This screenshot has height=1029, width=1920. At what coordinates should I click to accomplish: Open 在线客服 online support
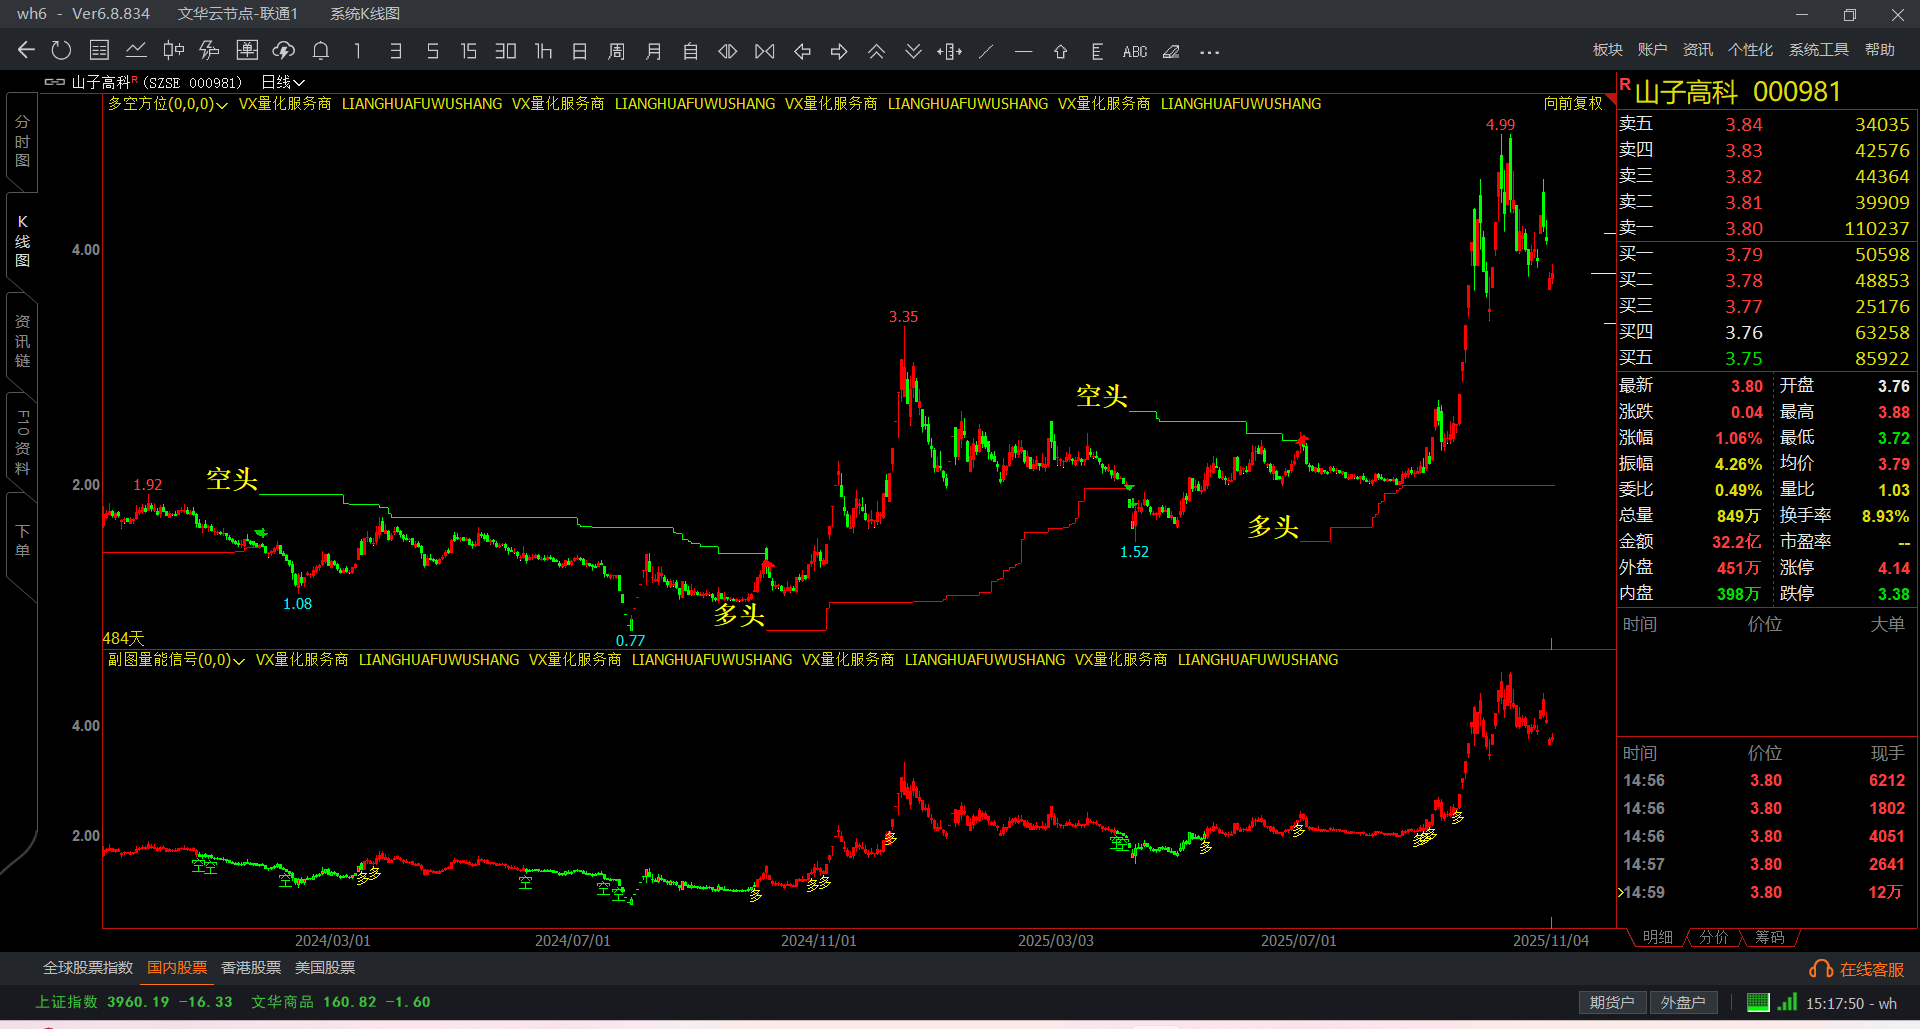(x=1857, y=969)
